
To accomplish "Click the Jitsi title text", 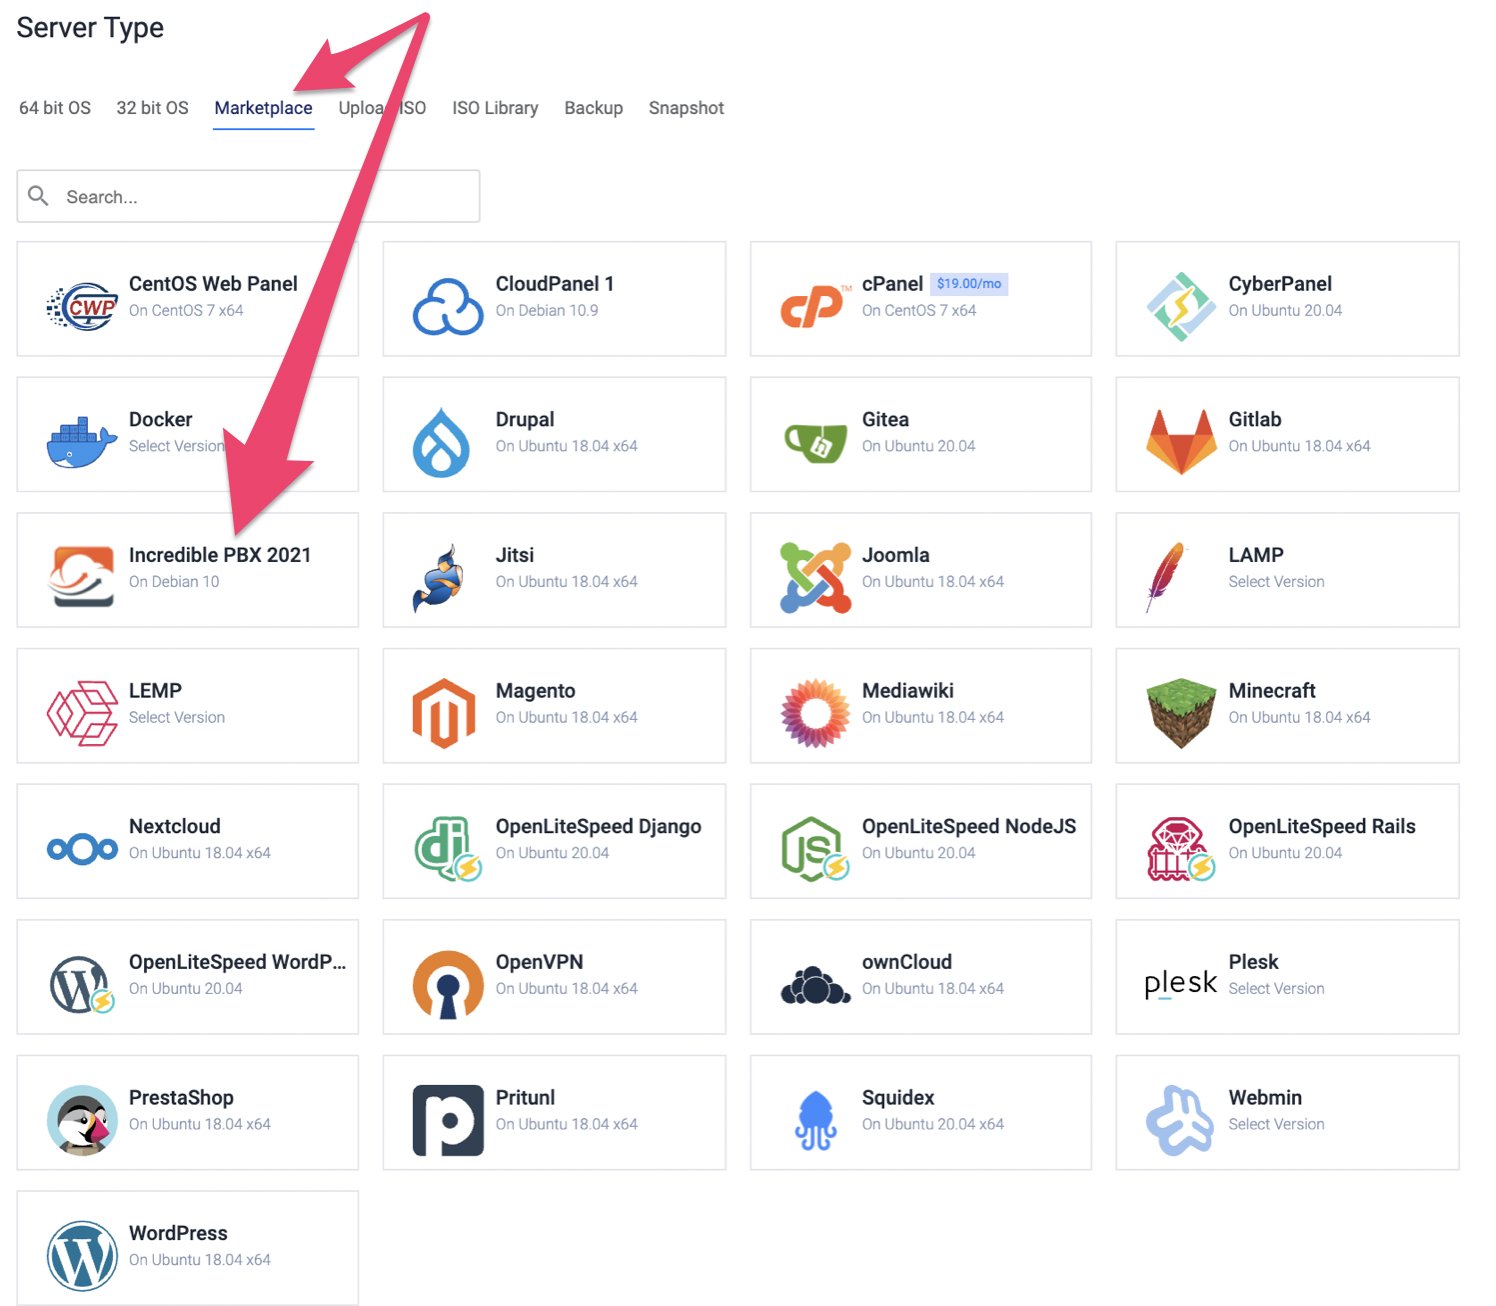I will click(x=514, y=555).
